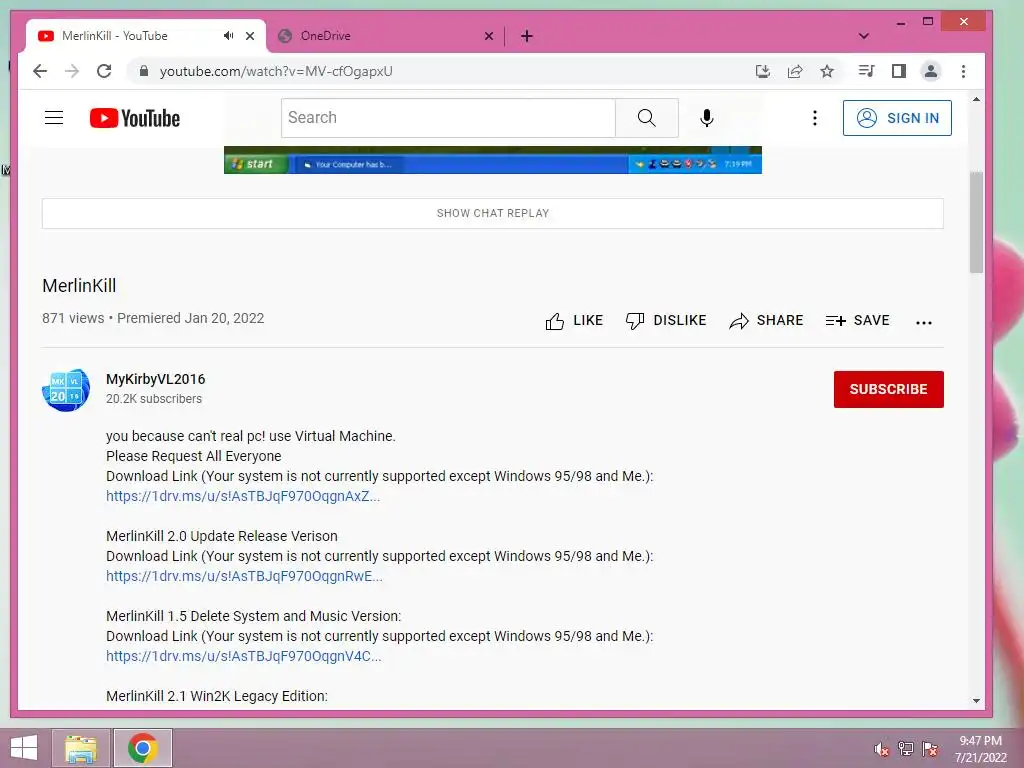Start voice search with microphone
Viewport: 1024px width, 768px height.
[x=707, y=118]
